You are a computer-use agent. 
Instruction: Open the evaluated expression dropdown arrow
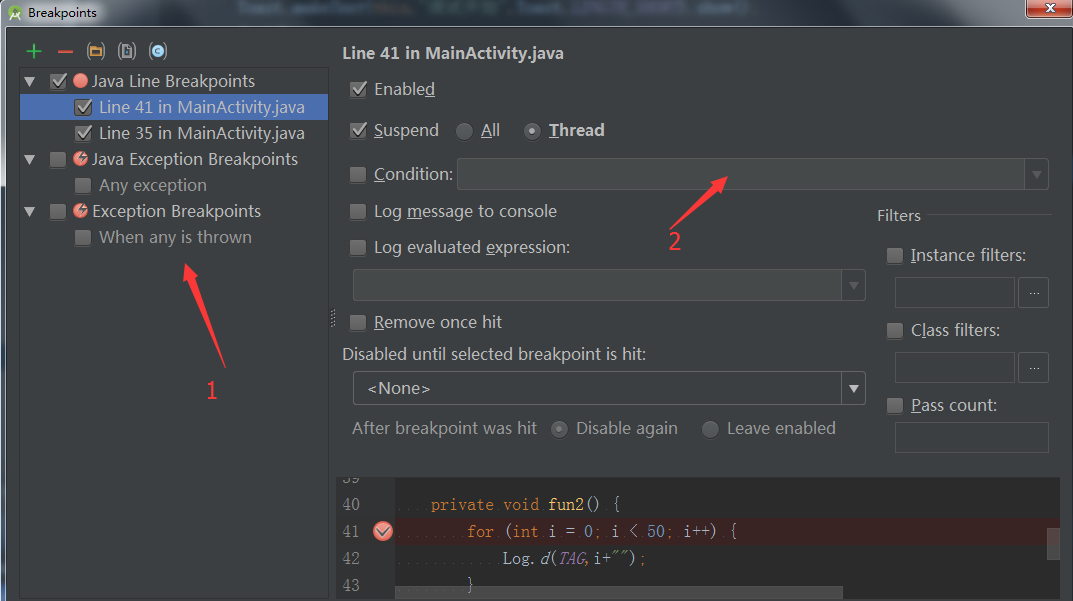853,285
